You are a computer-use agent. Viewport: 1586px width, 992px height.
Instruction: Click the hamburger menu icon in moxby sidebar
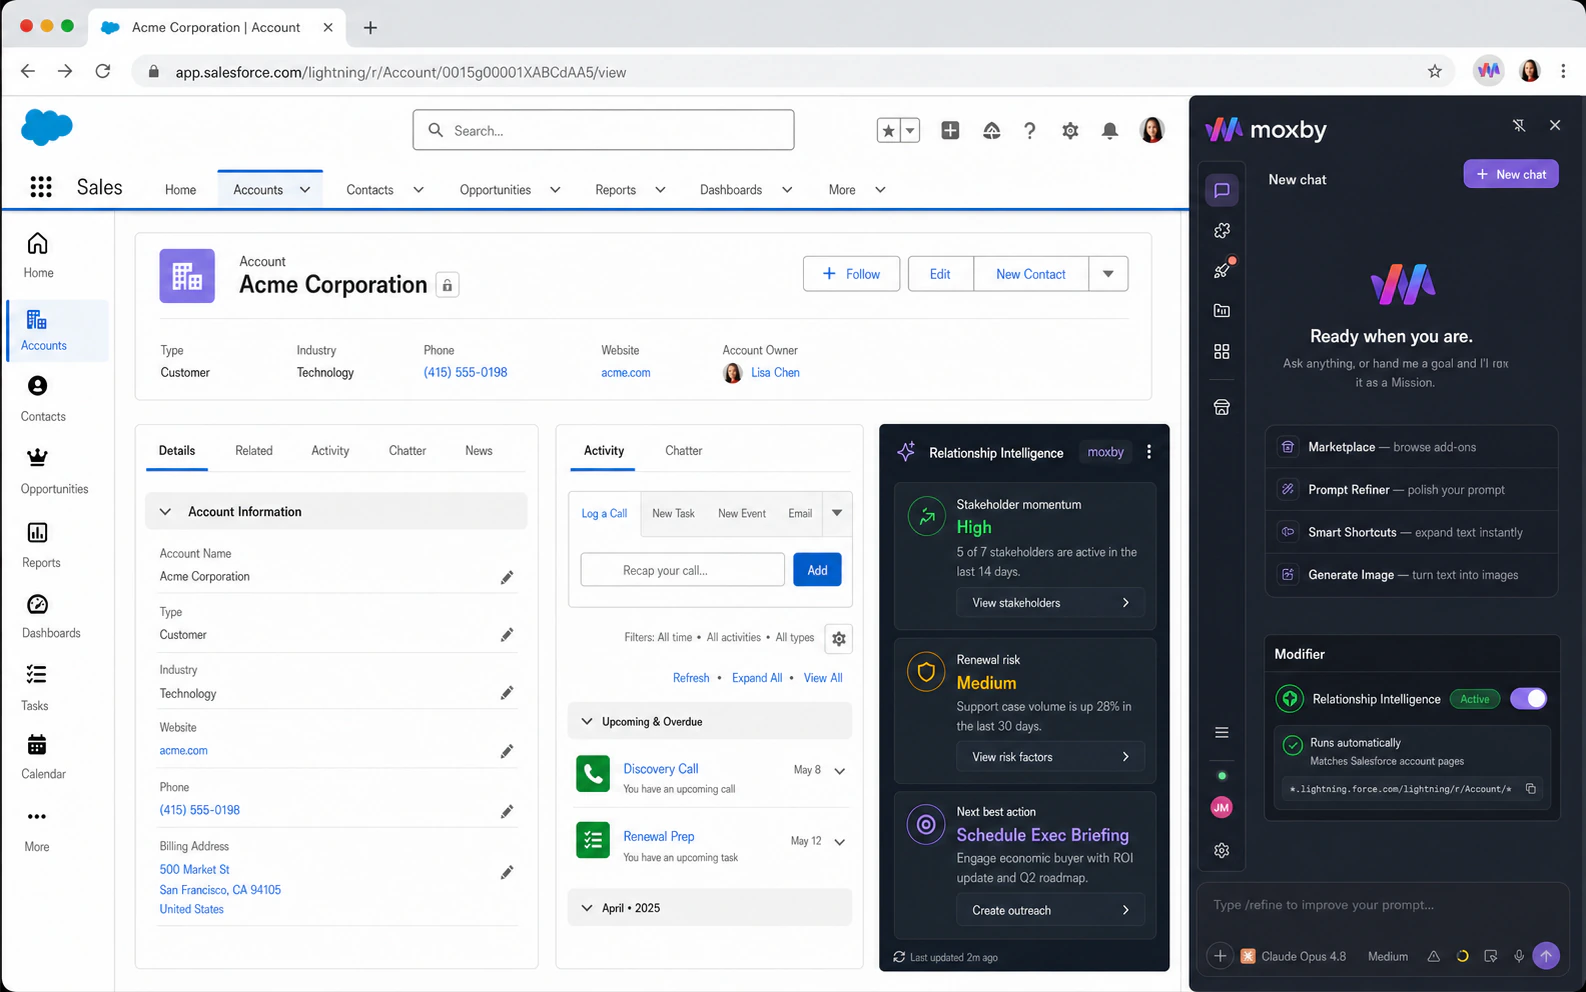1222,733
